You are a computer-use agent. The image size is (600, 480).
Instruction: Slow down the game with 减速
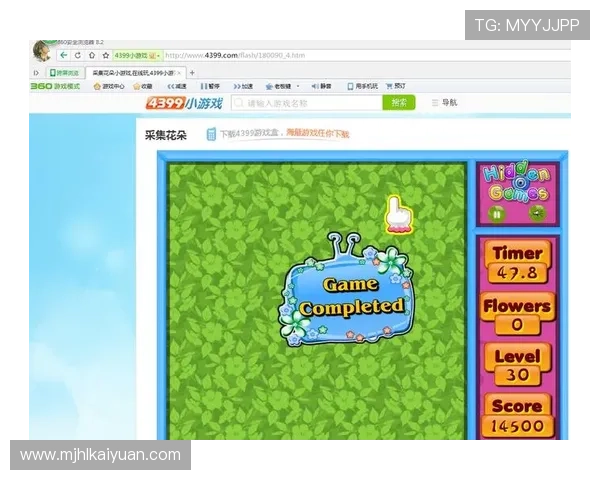177,87
